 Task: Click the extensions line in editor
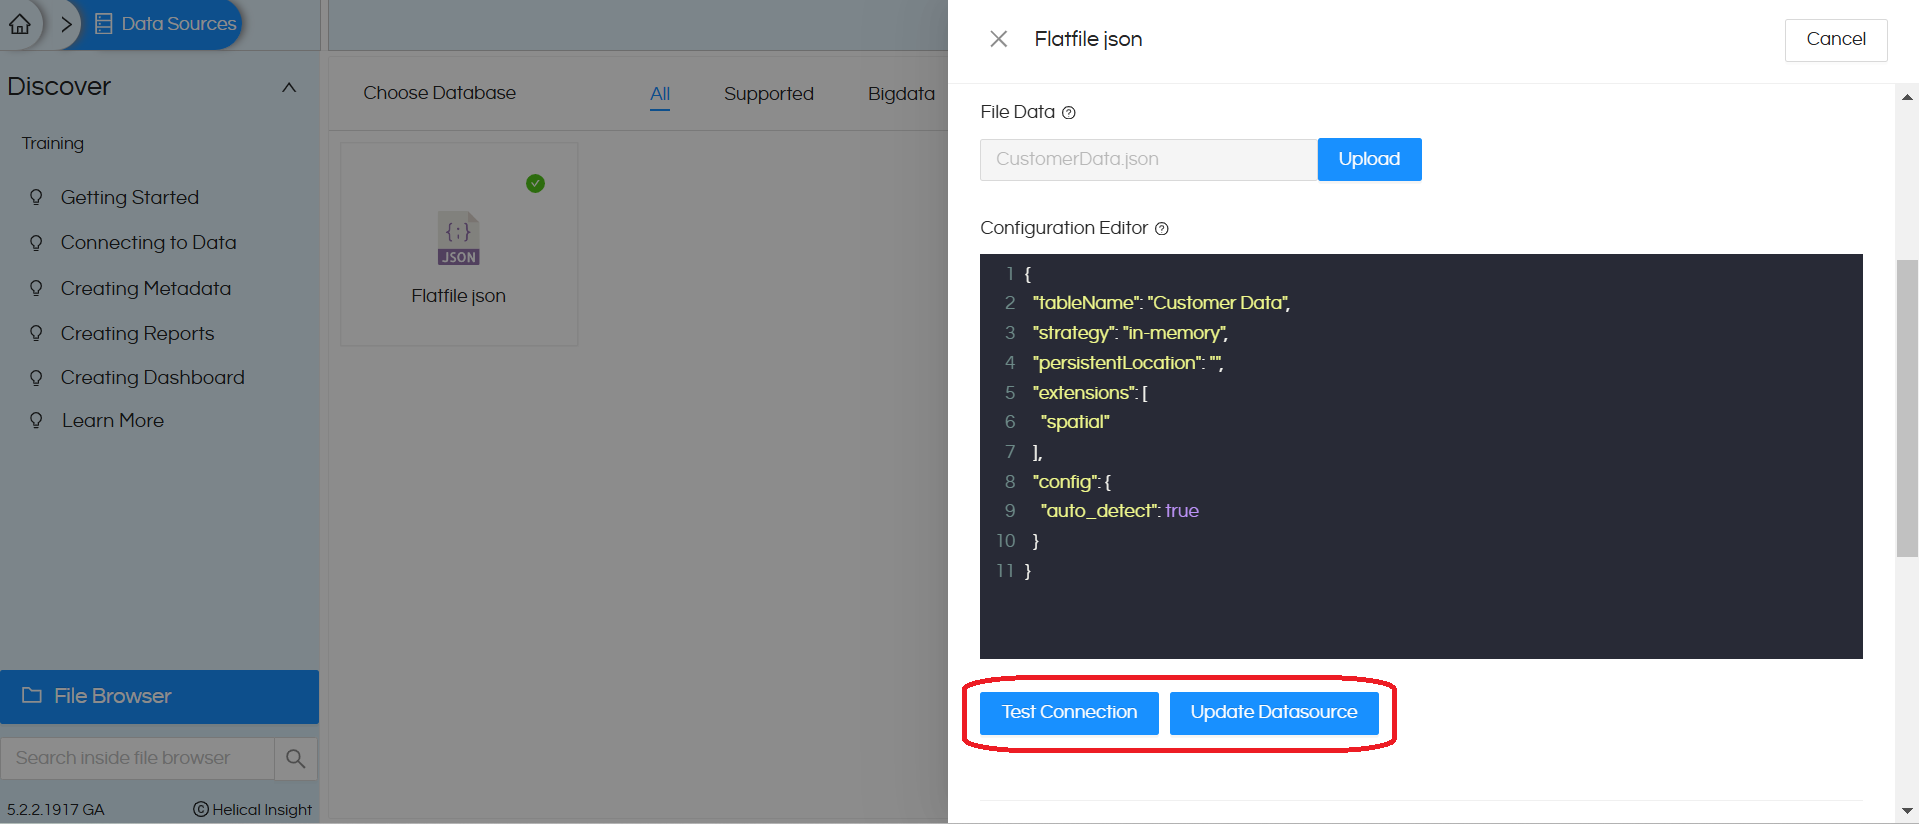(1090, 393)
